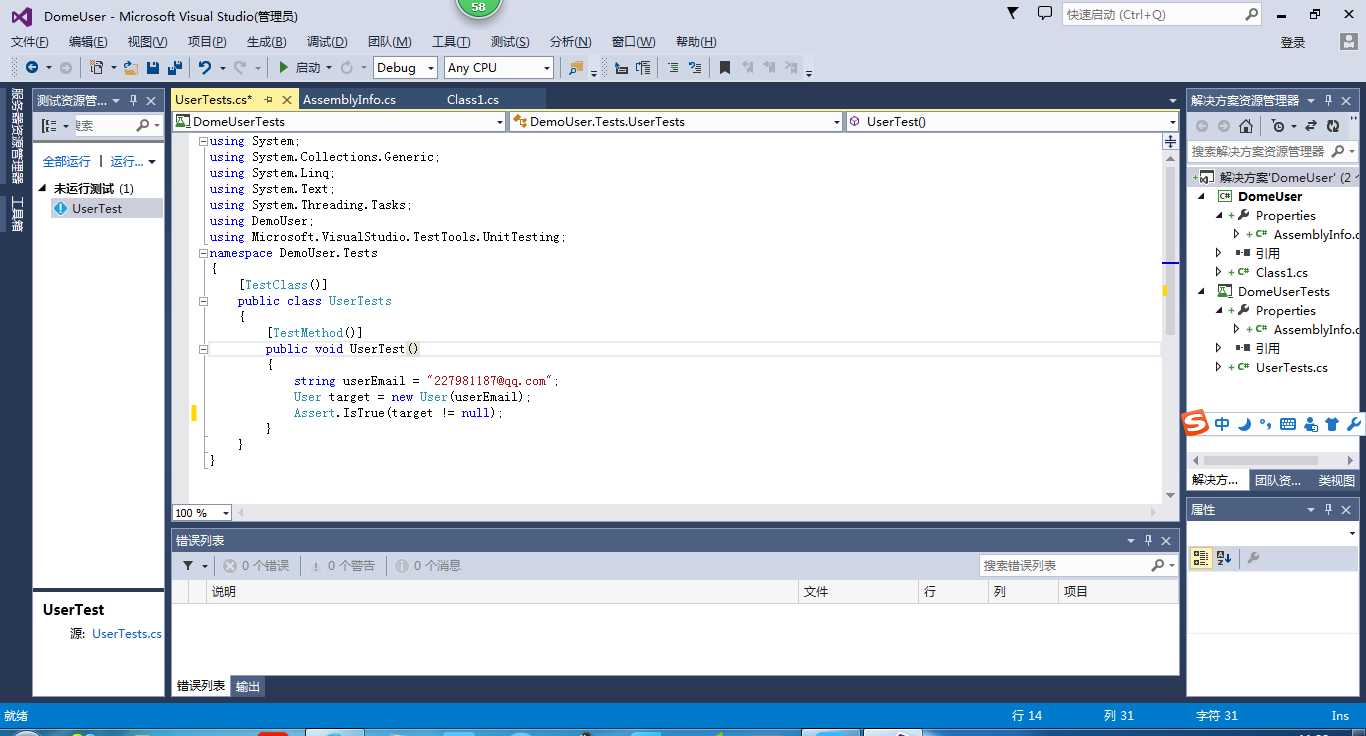Image resolution: width=1366 pixels, height=736 pixels.
Task: Open property pages wrench icon
Action: tap(1253, 558)
